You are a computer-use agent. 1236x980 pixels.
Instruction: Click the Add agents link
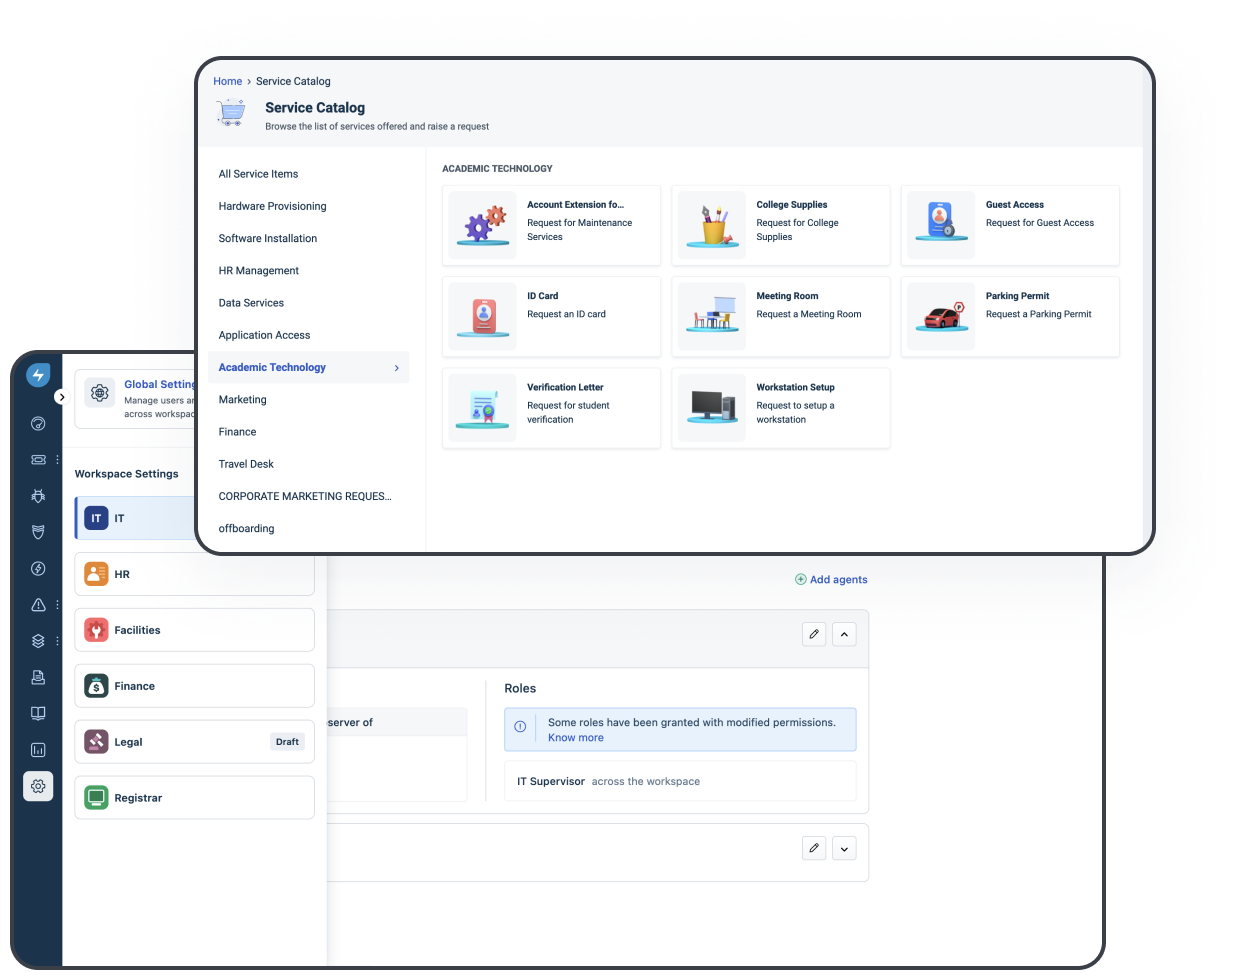tap(831, 579)
